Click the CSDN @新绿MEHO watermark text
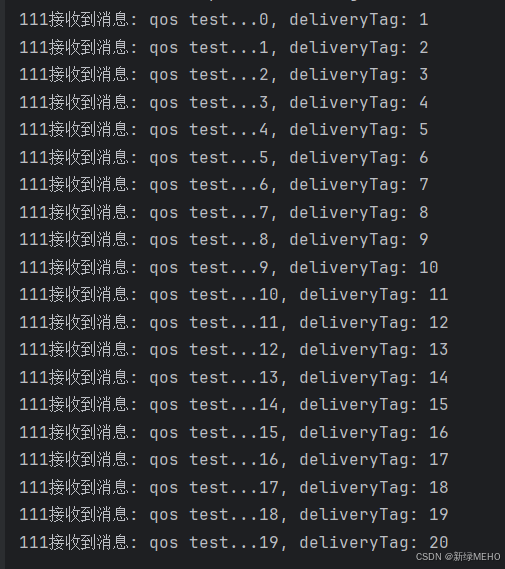 click(458, 557)
